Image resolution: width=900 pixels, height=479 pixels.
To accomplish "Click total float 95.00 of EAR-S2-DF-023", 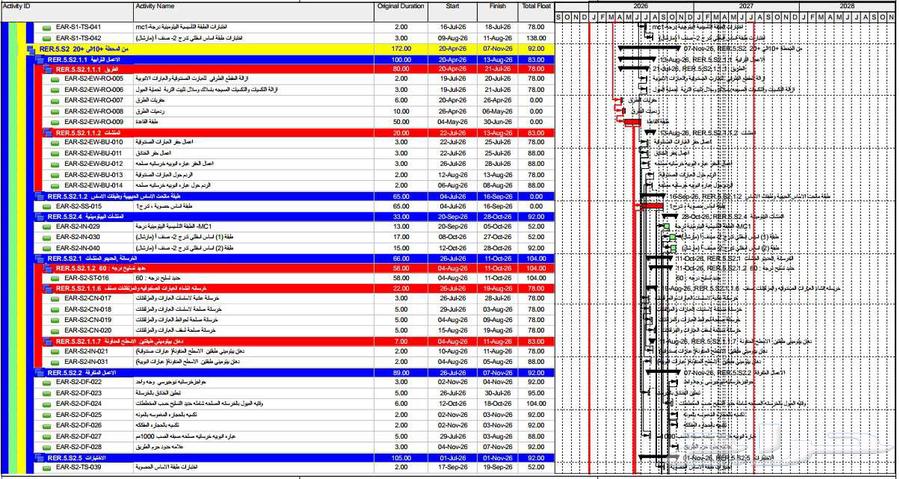I will pos(536,394).
